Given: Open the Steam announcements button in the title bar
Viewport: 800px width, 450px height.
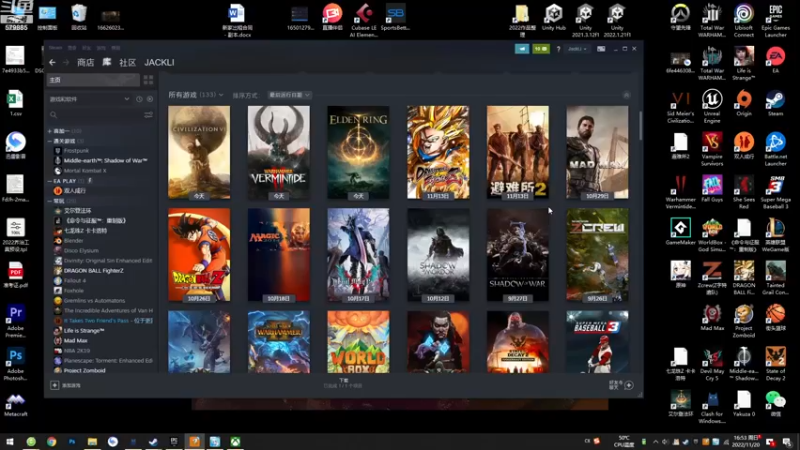Looking at the screenshot, I should coord(521,49).
